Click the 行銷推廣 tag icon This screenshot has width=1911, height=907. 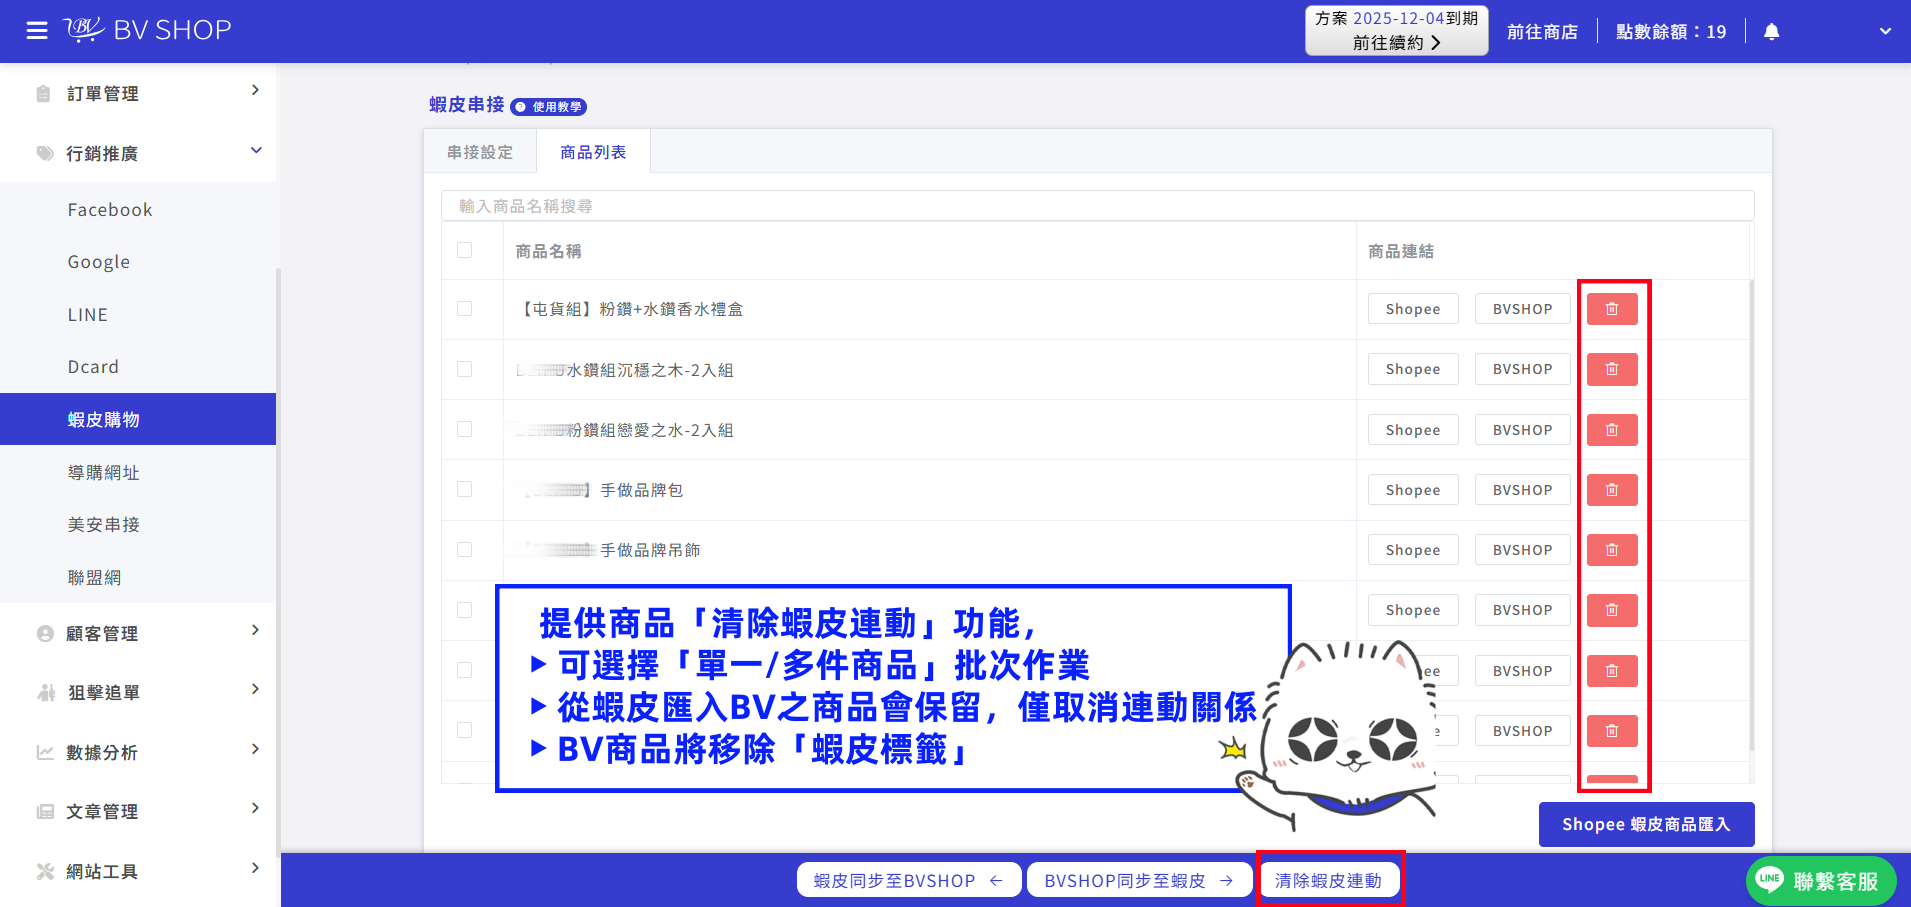pos(45,153)
